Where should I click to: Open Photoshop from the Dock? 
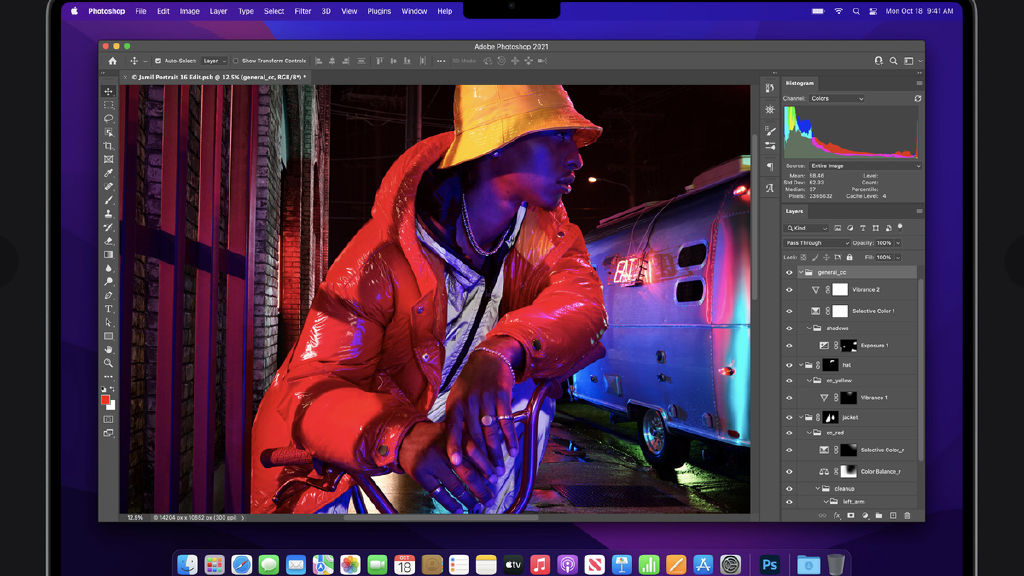[769, 565]
